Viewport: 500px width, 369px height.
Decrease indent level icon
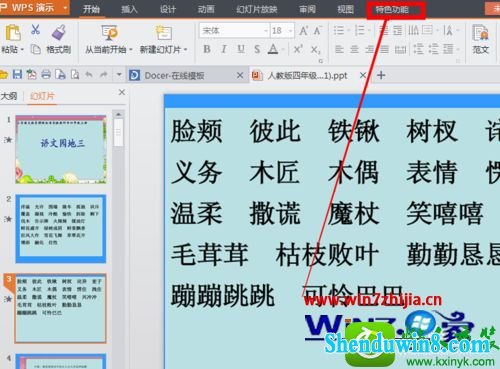pyautogui.click(x=384, y=31)
